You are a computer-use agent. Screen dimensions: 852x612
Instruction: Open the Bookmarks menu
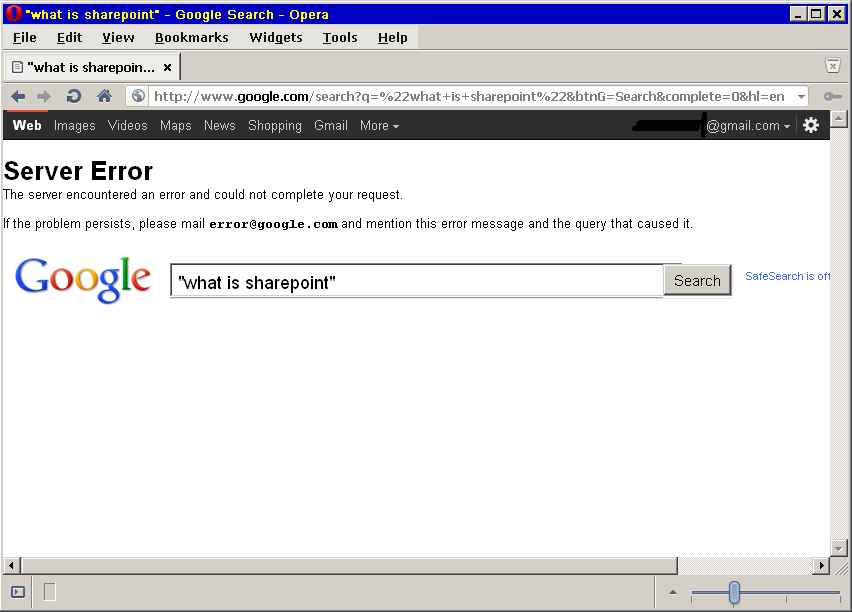coord(192,38)
